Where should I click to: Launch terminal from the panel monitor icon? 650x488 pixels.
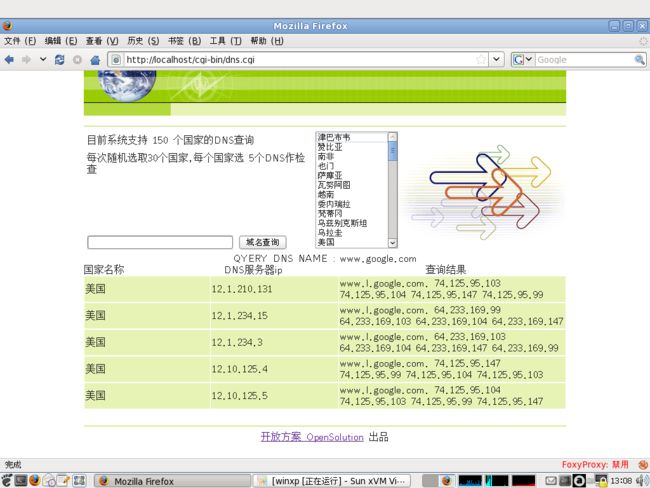[21, 481]
